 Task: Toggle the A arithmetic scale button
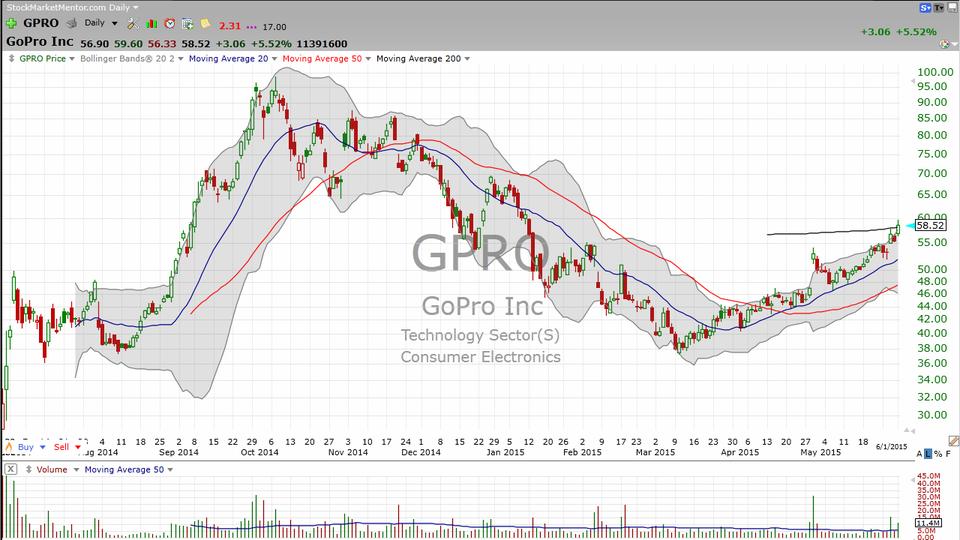919,454
